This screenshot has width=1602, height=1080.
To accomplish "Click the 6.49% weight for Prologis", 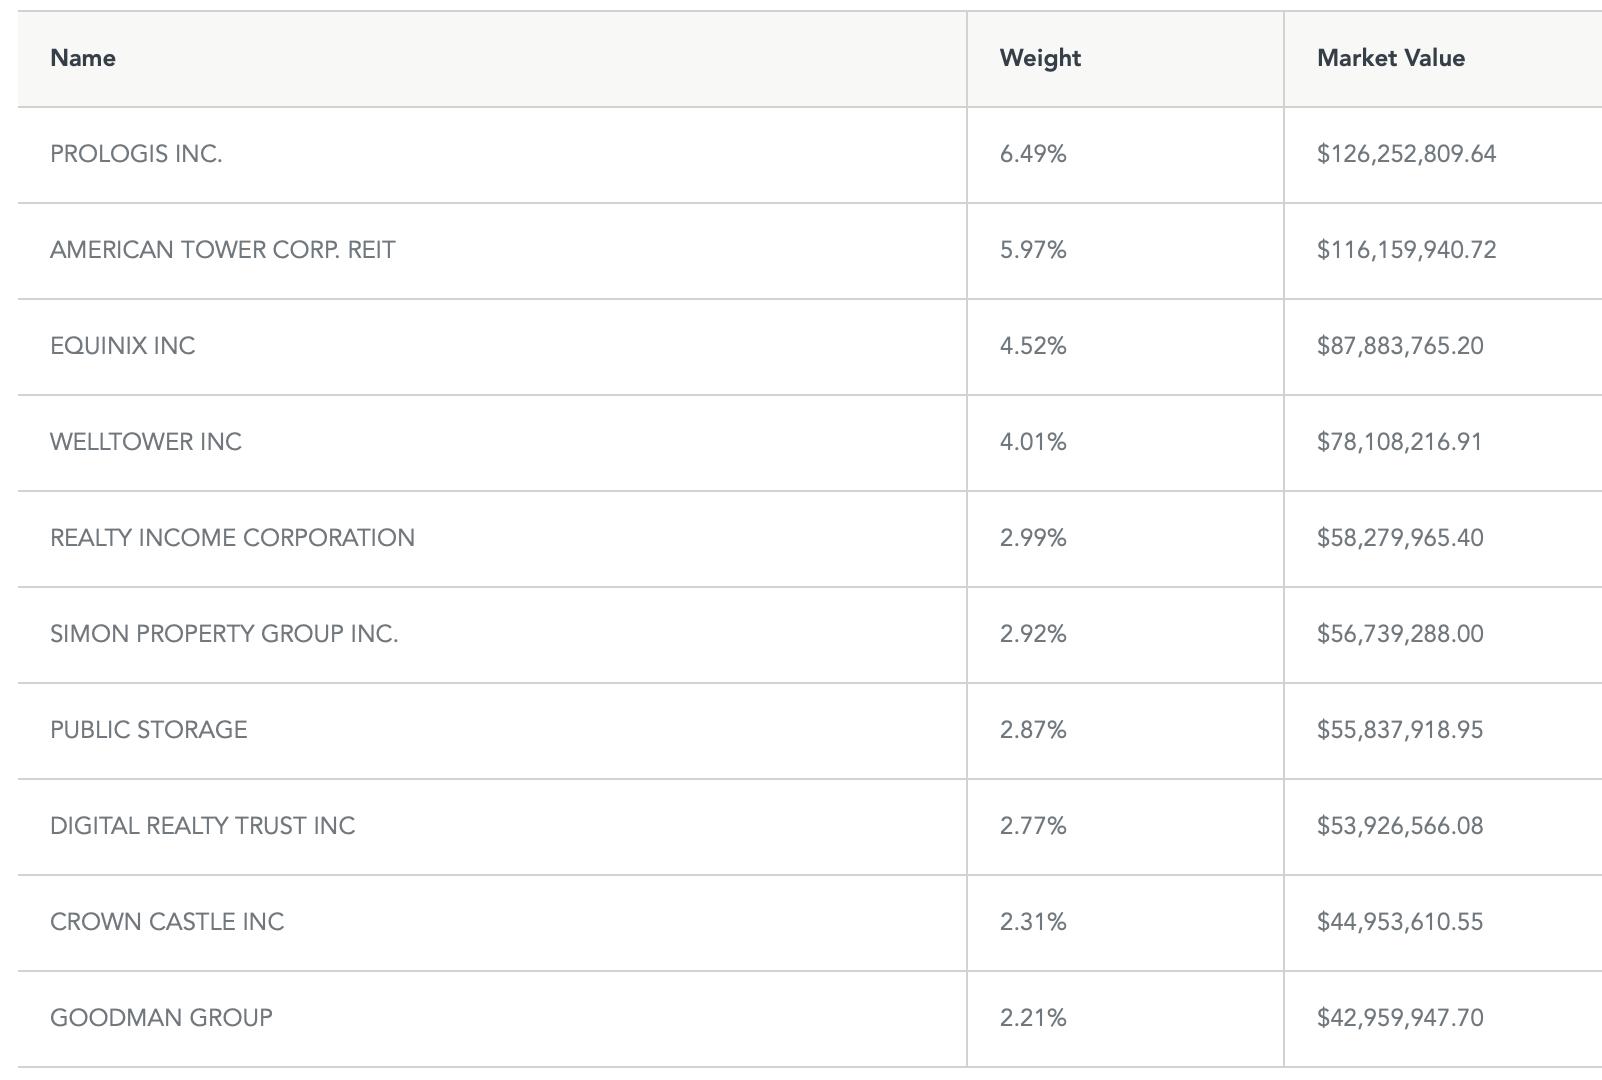I will point(1033,154).
